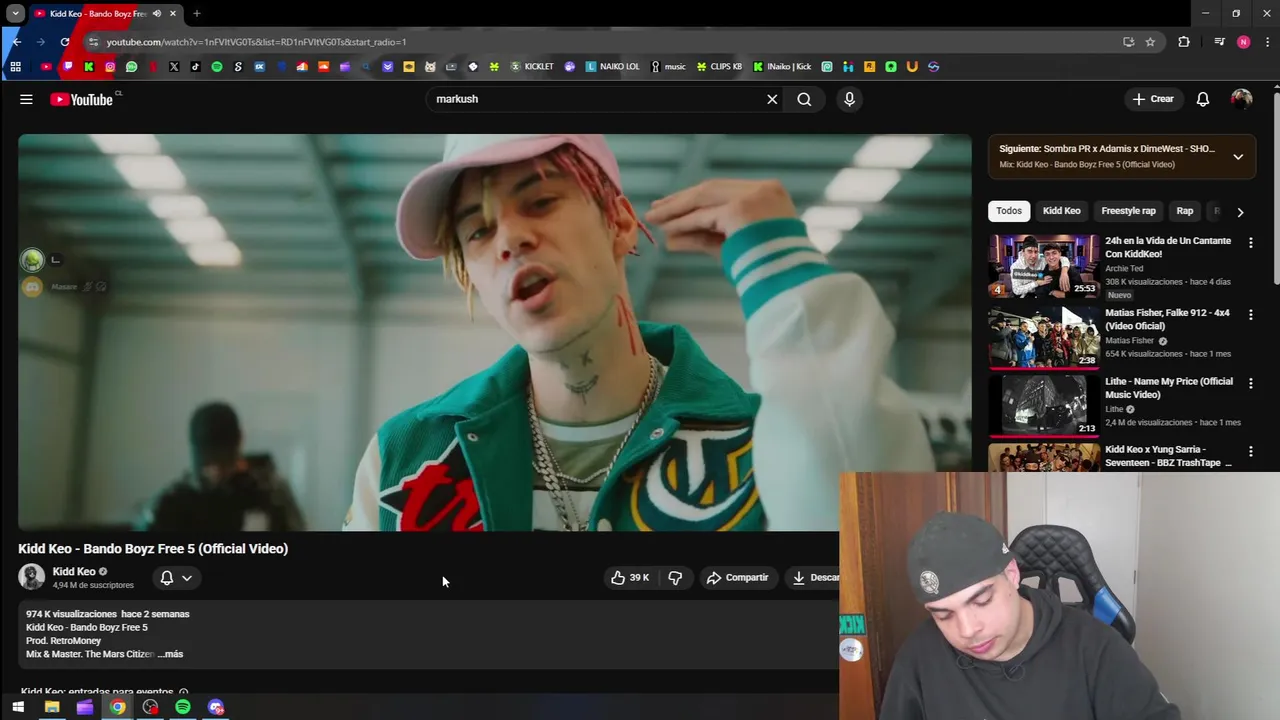
Task: Open Chrome three-dot menu
Action: click(1268, 42)
